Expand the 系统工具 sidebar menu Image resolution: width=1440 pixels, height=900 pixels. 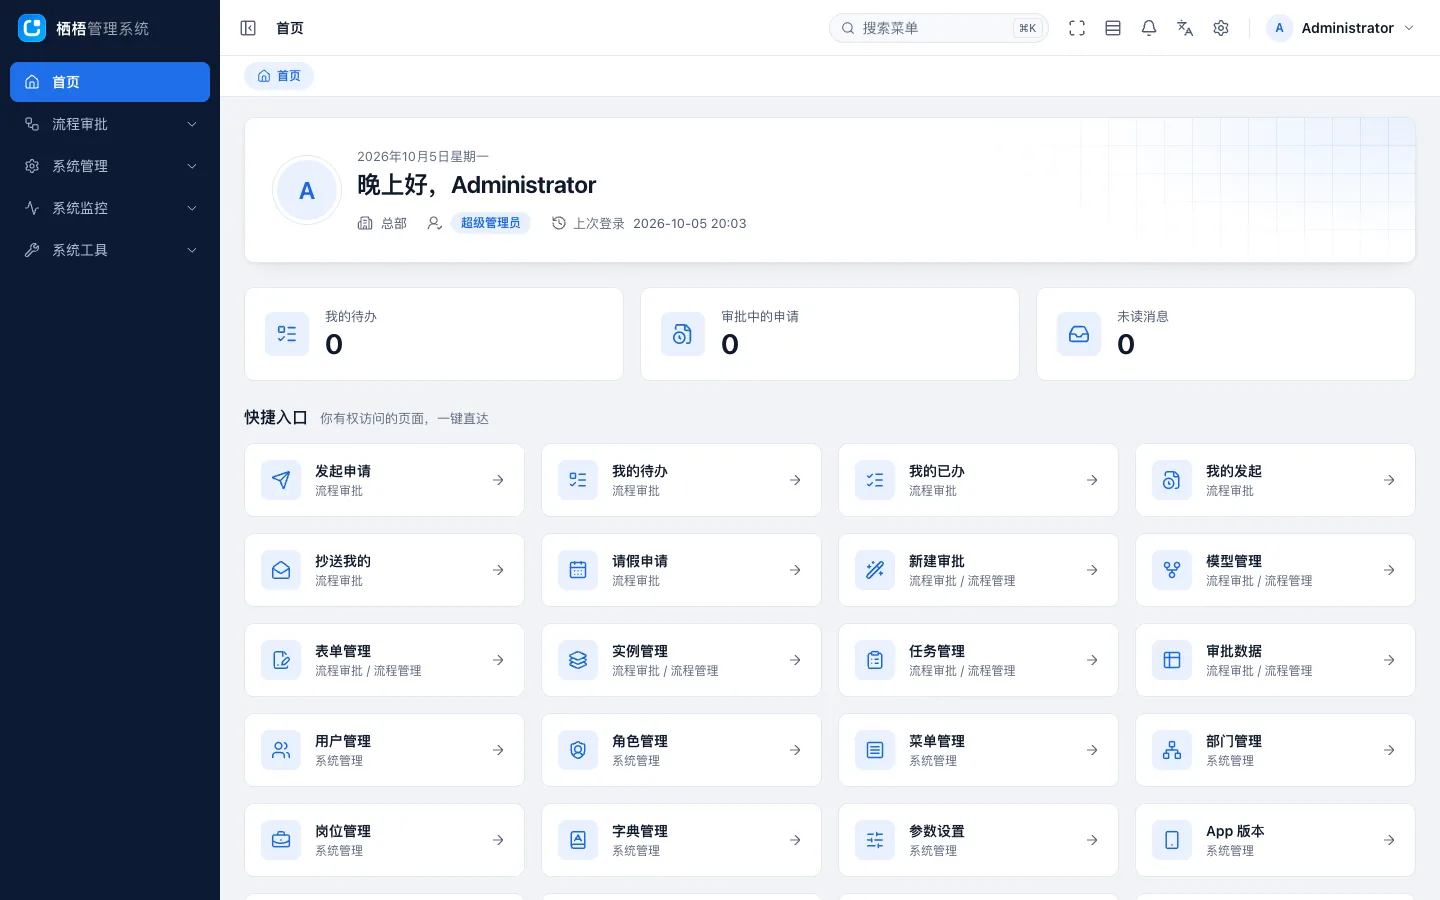coord(110,250)
